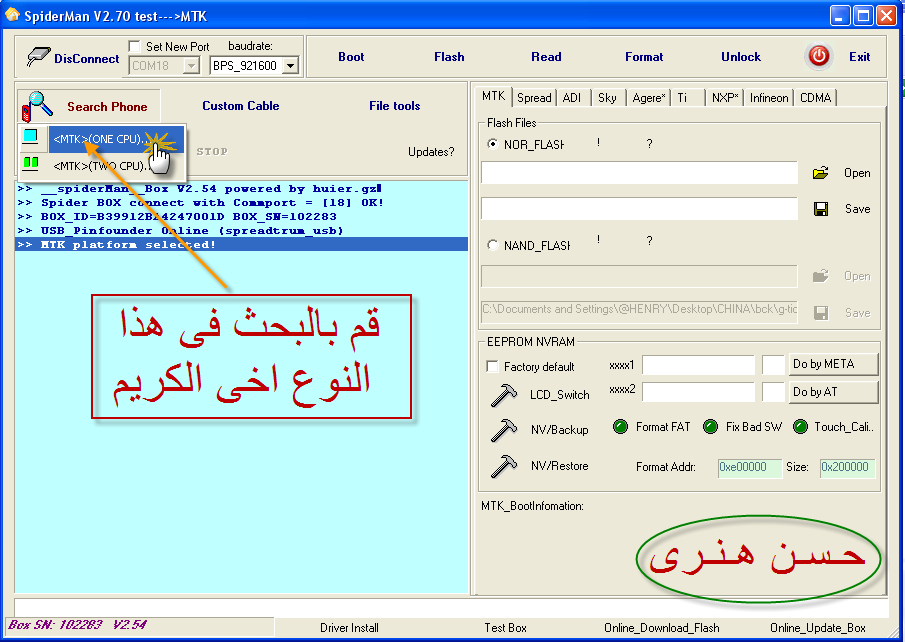Select log line 'MTK platform selected!'
905x642 pixels.
pyautogui.click(x=241, y=244)
